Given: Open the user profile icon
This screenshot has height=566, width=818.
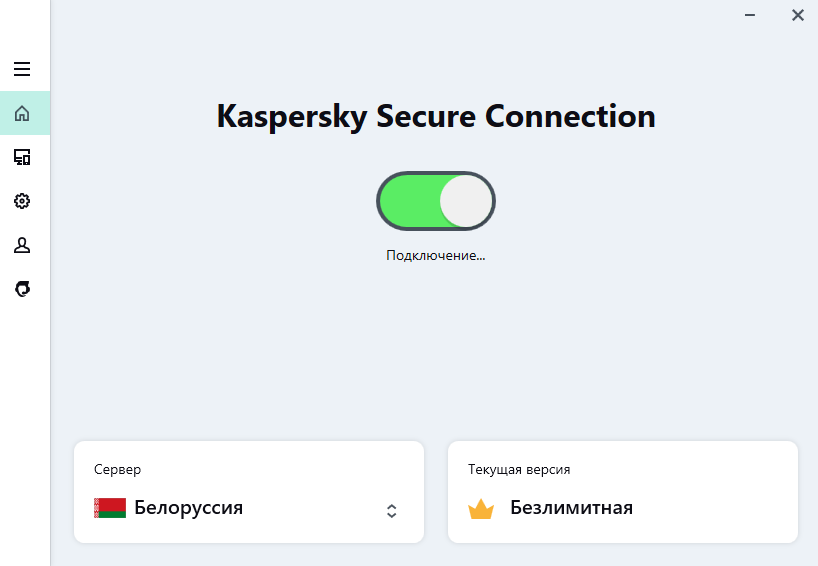Looking at the screenshot, I should click(22, 245).
